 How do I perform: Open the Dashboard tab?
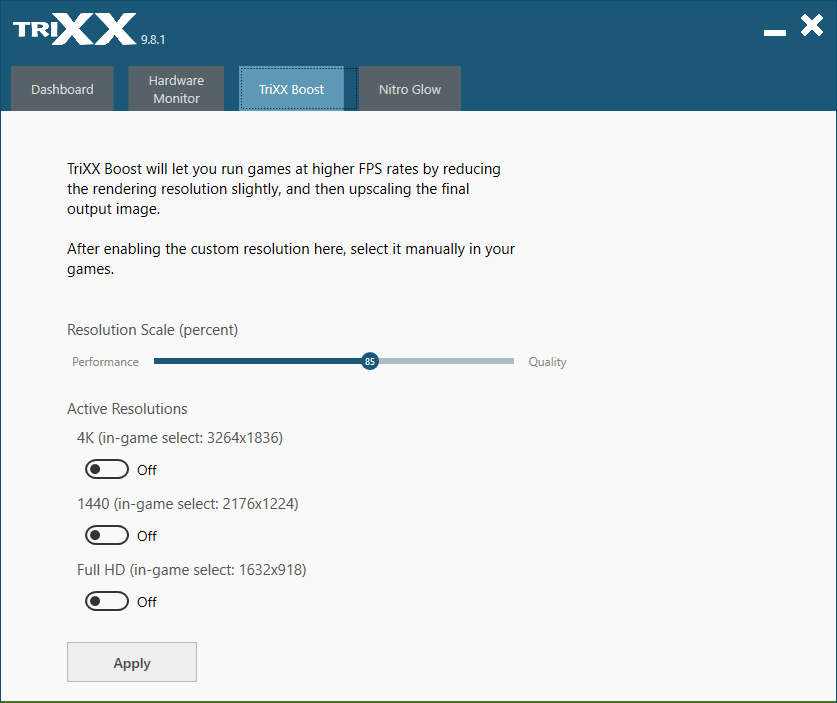click(x=62, y=89)
